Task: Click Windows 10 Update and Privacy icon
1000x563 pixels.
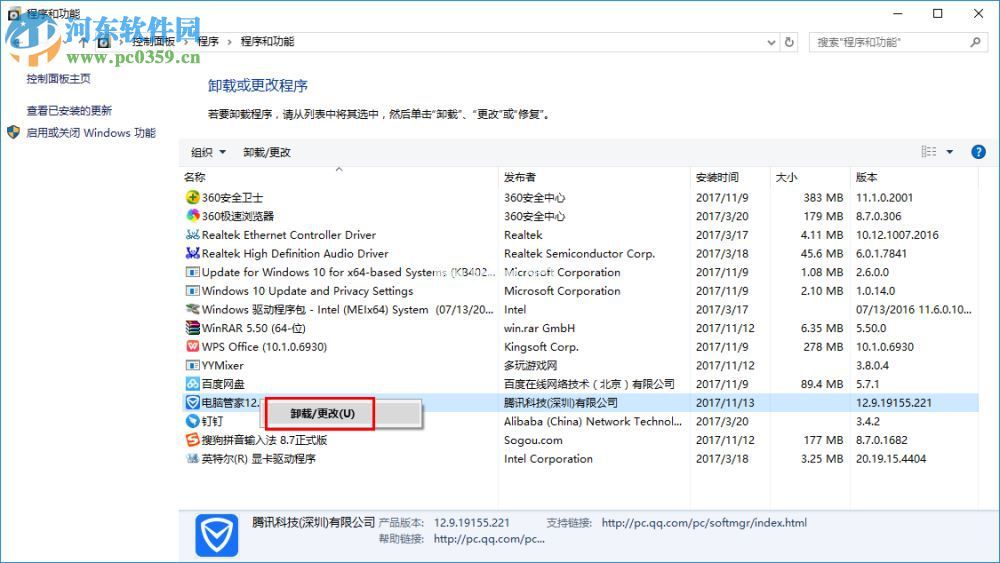Action: pyautogui.click(x=192, y=291)
